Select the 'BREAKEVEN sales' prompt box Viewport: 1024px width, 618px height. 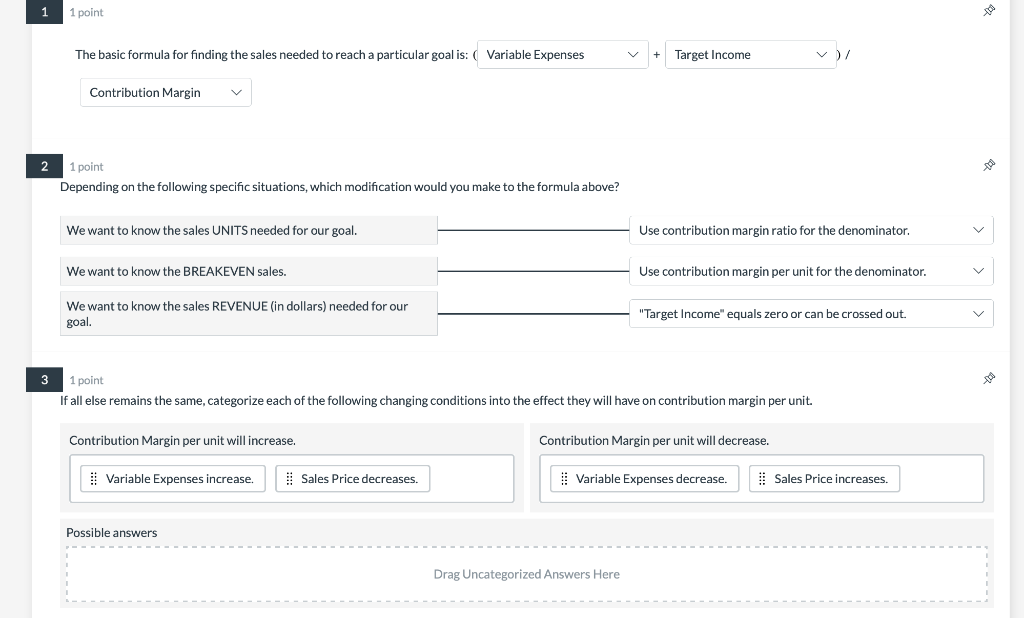tap(249, 271)
